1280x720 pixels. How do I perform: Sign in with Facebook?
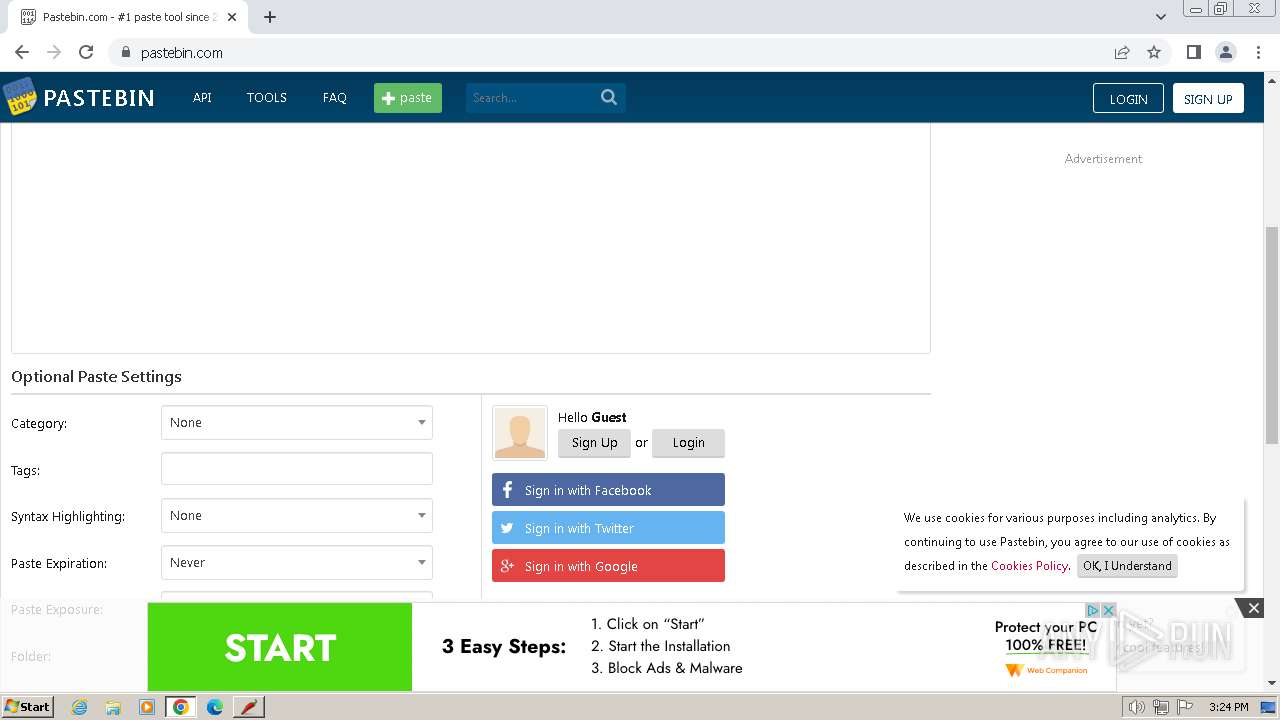(608, 490)
